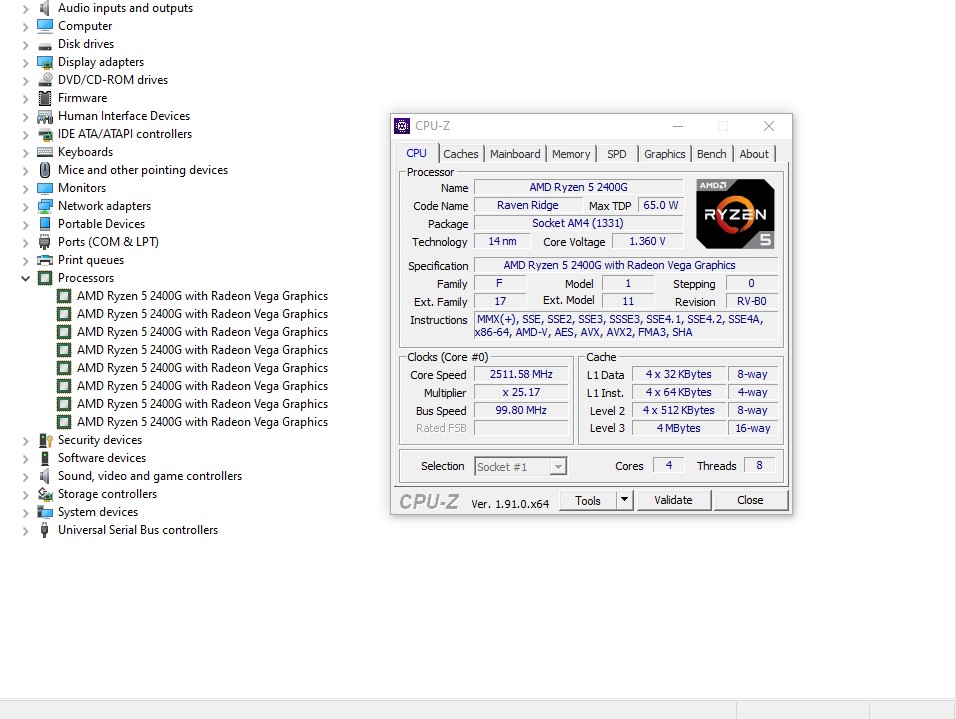Click the Ryzen 5 logo in CPU-Z
The image size is (956, 719).
click(x=735, y=214)
